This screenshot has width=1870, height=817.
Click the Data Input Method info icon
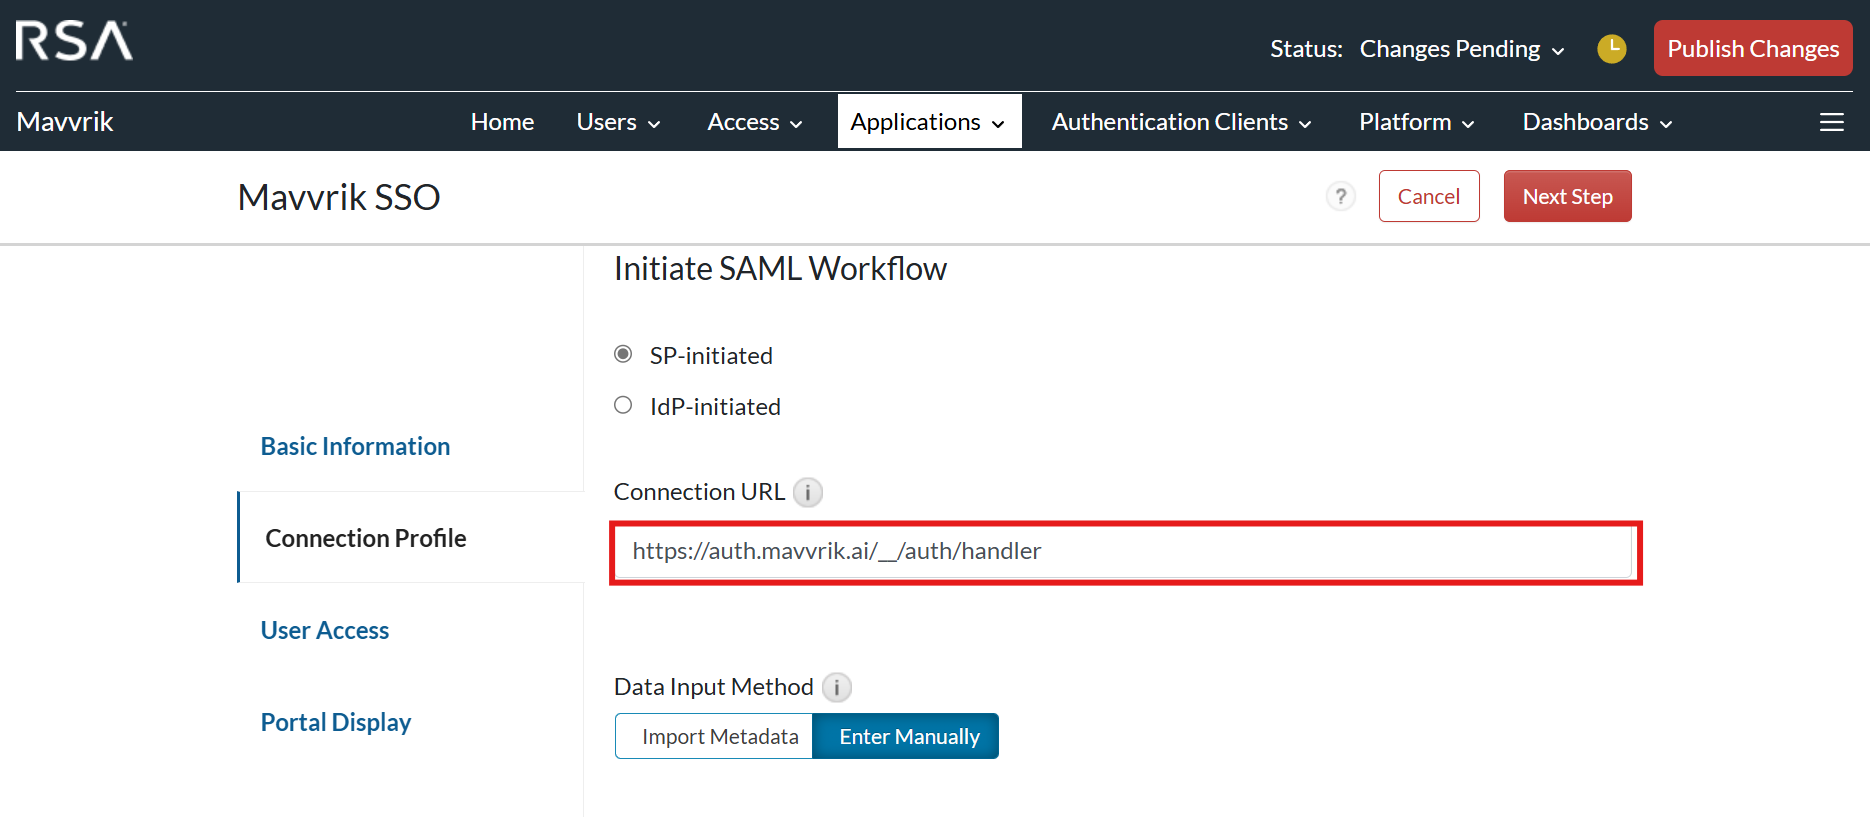tap(836, 687)
